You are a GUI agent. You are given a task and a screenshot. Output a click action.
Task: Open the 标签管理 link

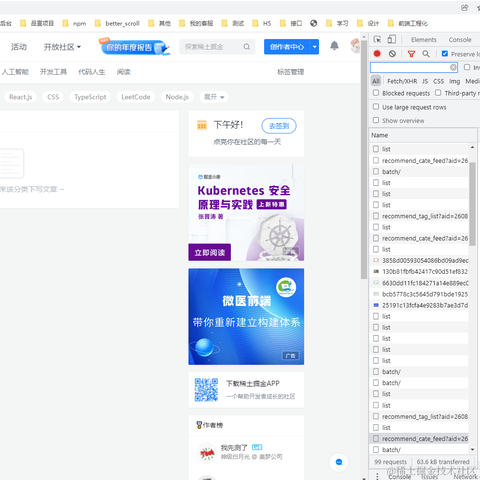click(290, 72)
